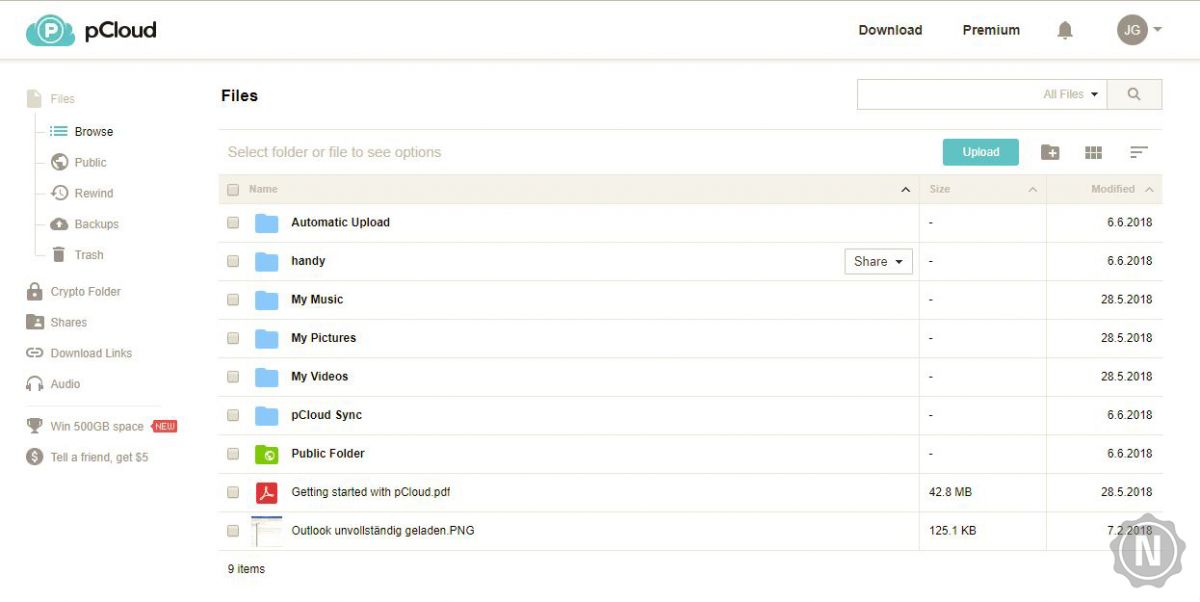1200x602 pixels.
Task: Check the Outlook PNG row checkbox
Action: (x=233, y=531)
